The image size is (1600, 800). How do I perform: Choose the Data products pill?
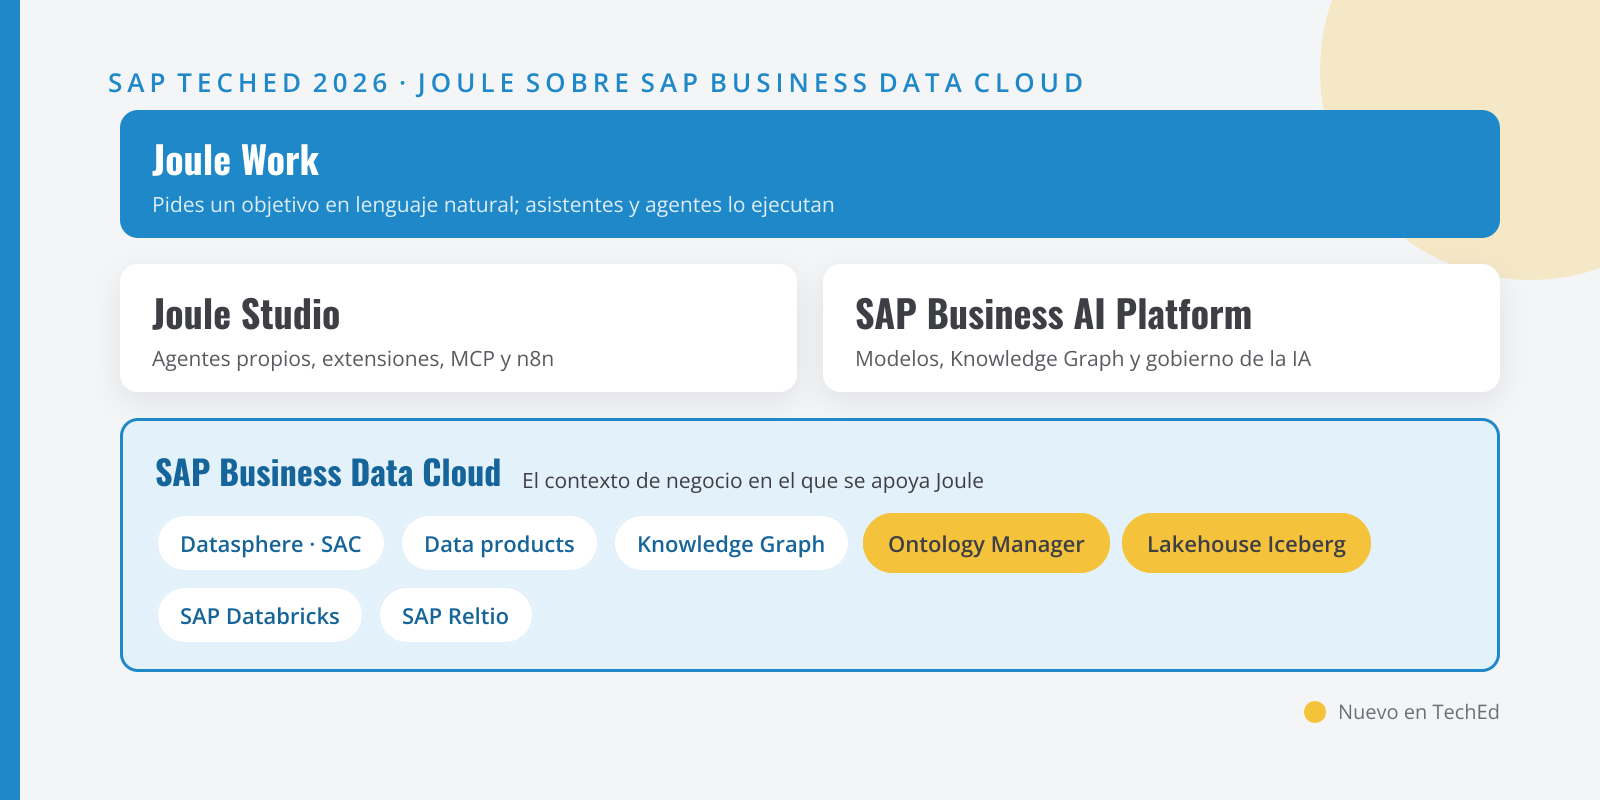click(x=499, y=544)
